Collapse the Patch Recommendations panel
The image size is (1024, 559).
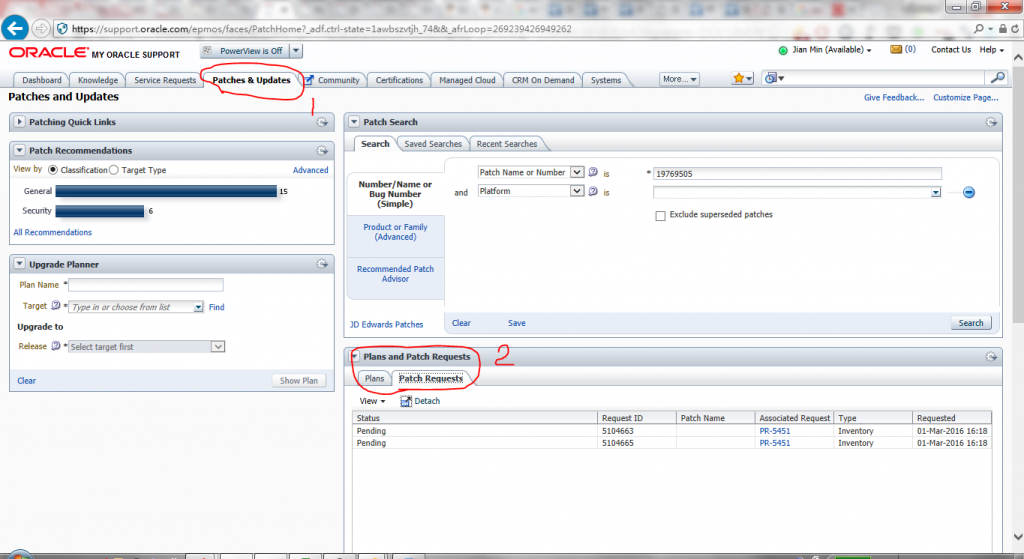(x=20, y=151)
